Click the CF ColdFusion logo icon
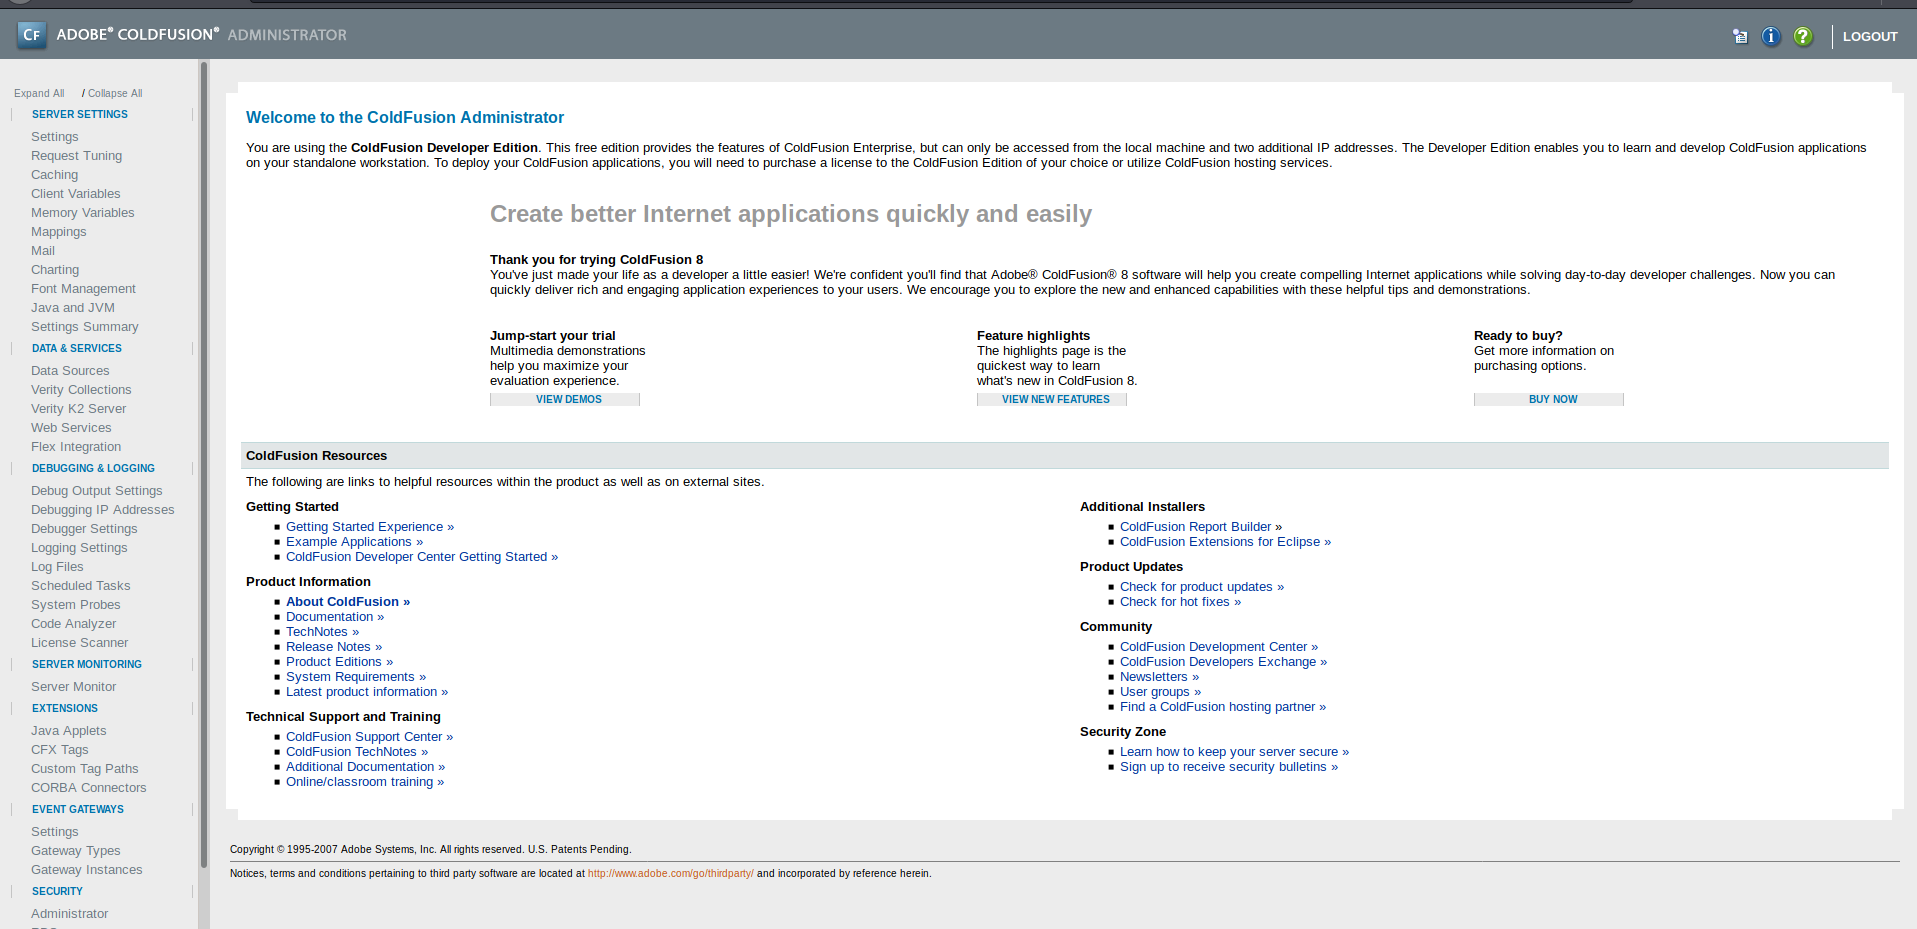Image resolution: width=1917 pixels, height=929 pixels. 32,35
